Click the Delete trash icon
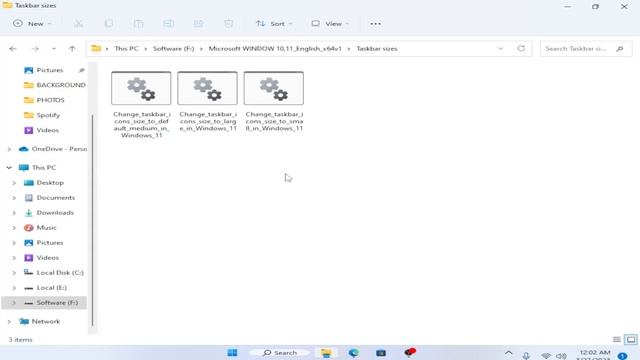 click(229, 24)
